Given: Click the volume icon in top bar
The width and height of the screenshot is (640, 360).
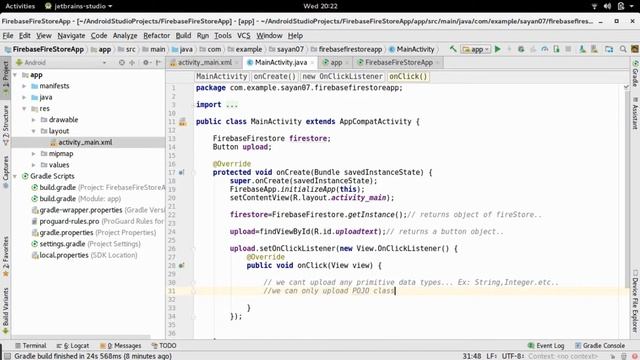Looking at the screenshot, I should point(607,6).
